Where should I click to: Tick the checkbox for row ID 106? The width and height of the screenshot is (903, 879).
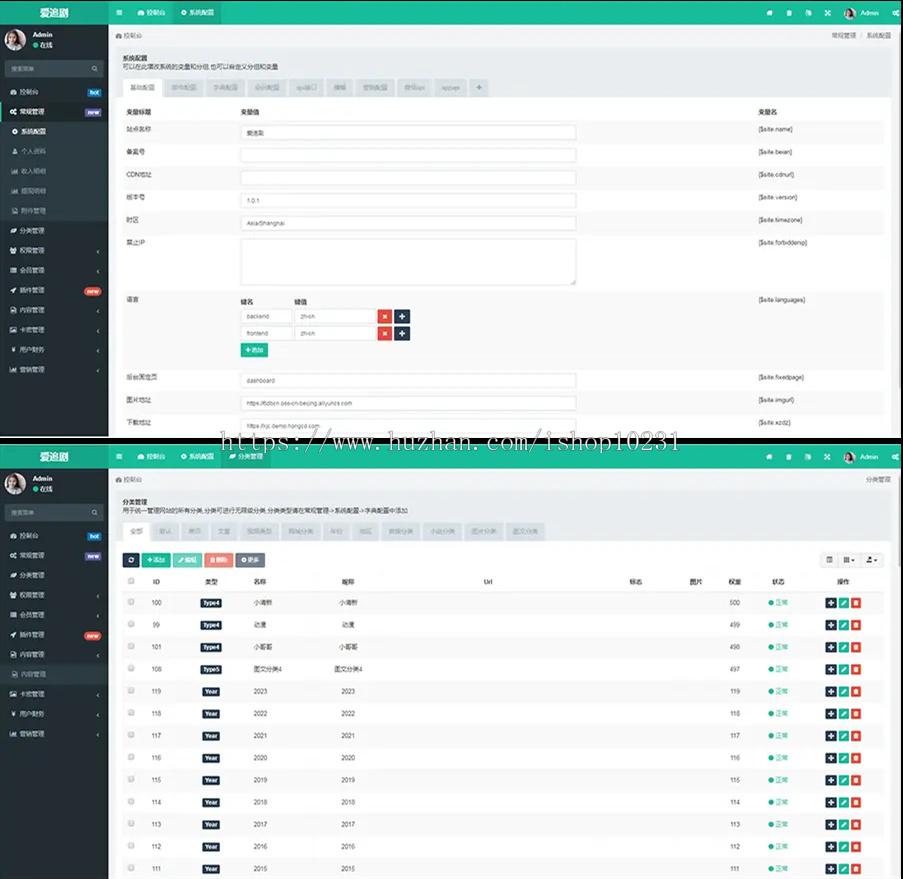[x=131, y=668]
